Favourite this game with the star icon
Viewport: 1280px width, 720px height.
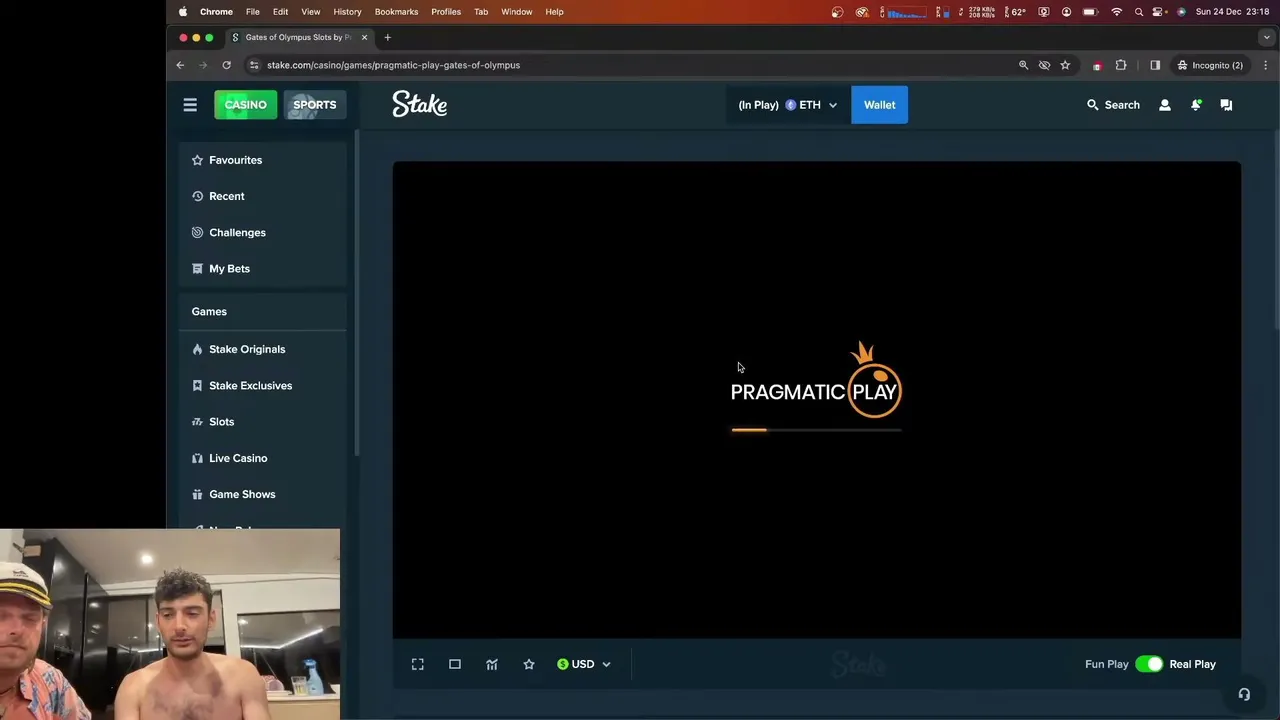pyautogui.click(x=529, y=664)
